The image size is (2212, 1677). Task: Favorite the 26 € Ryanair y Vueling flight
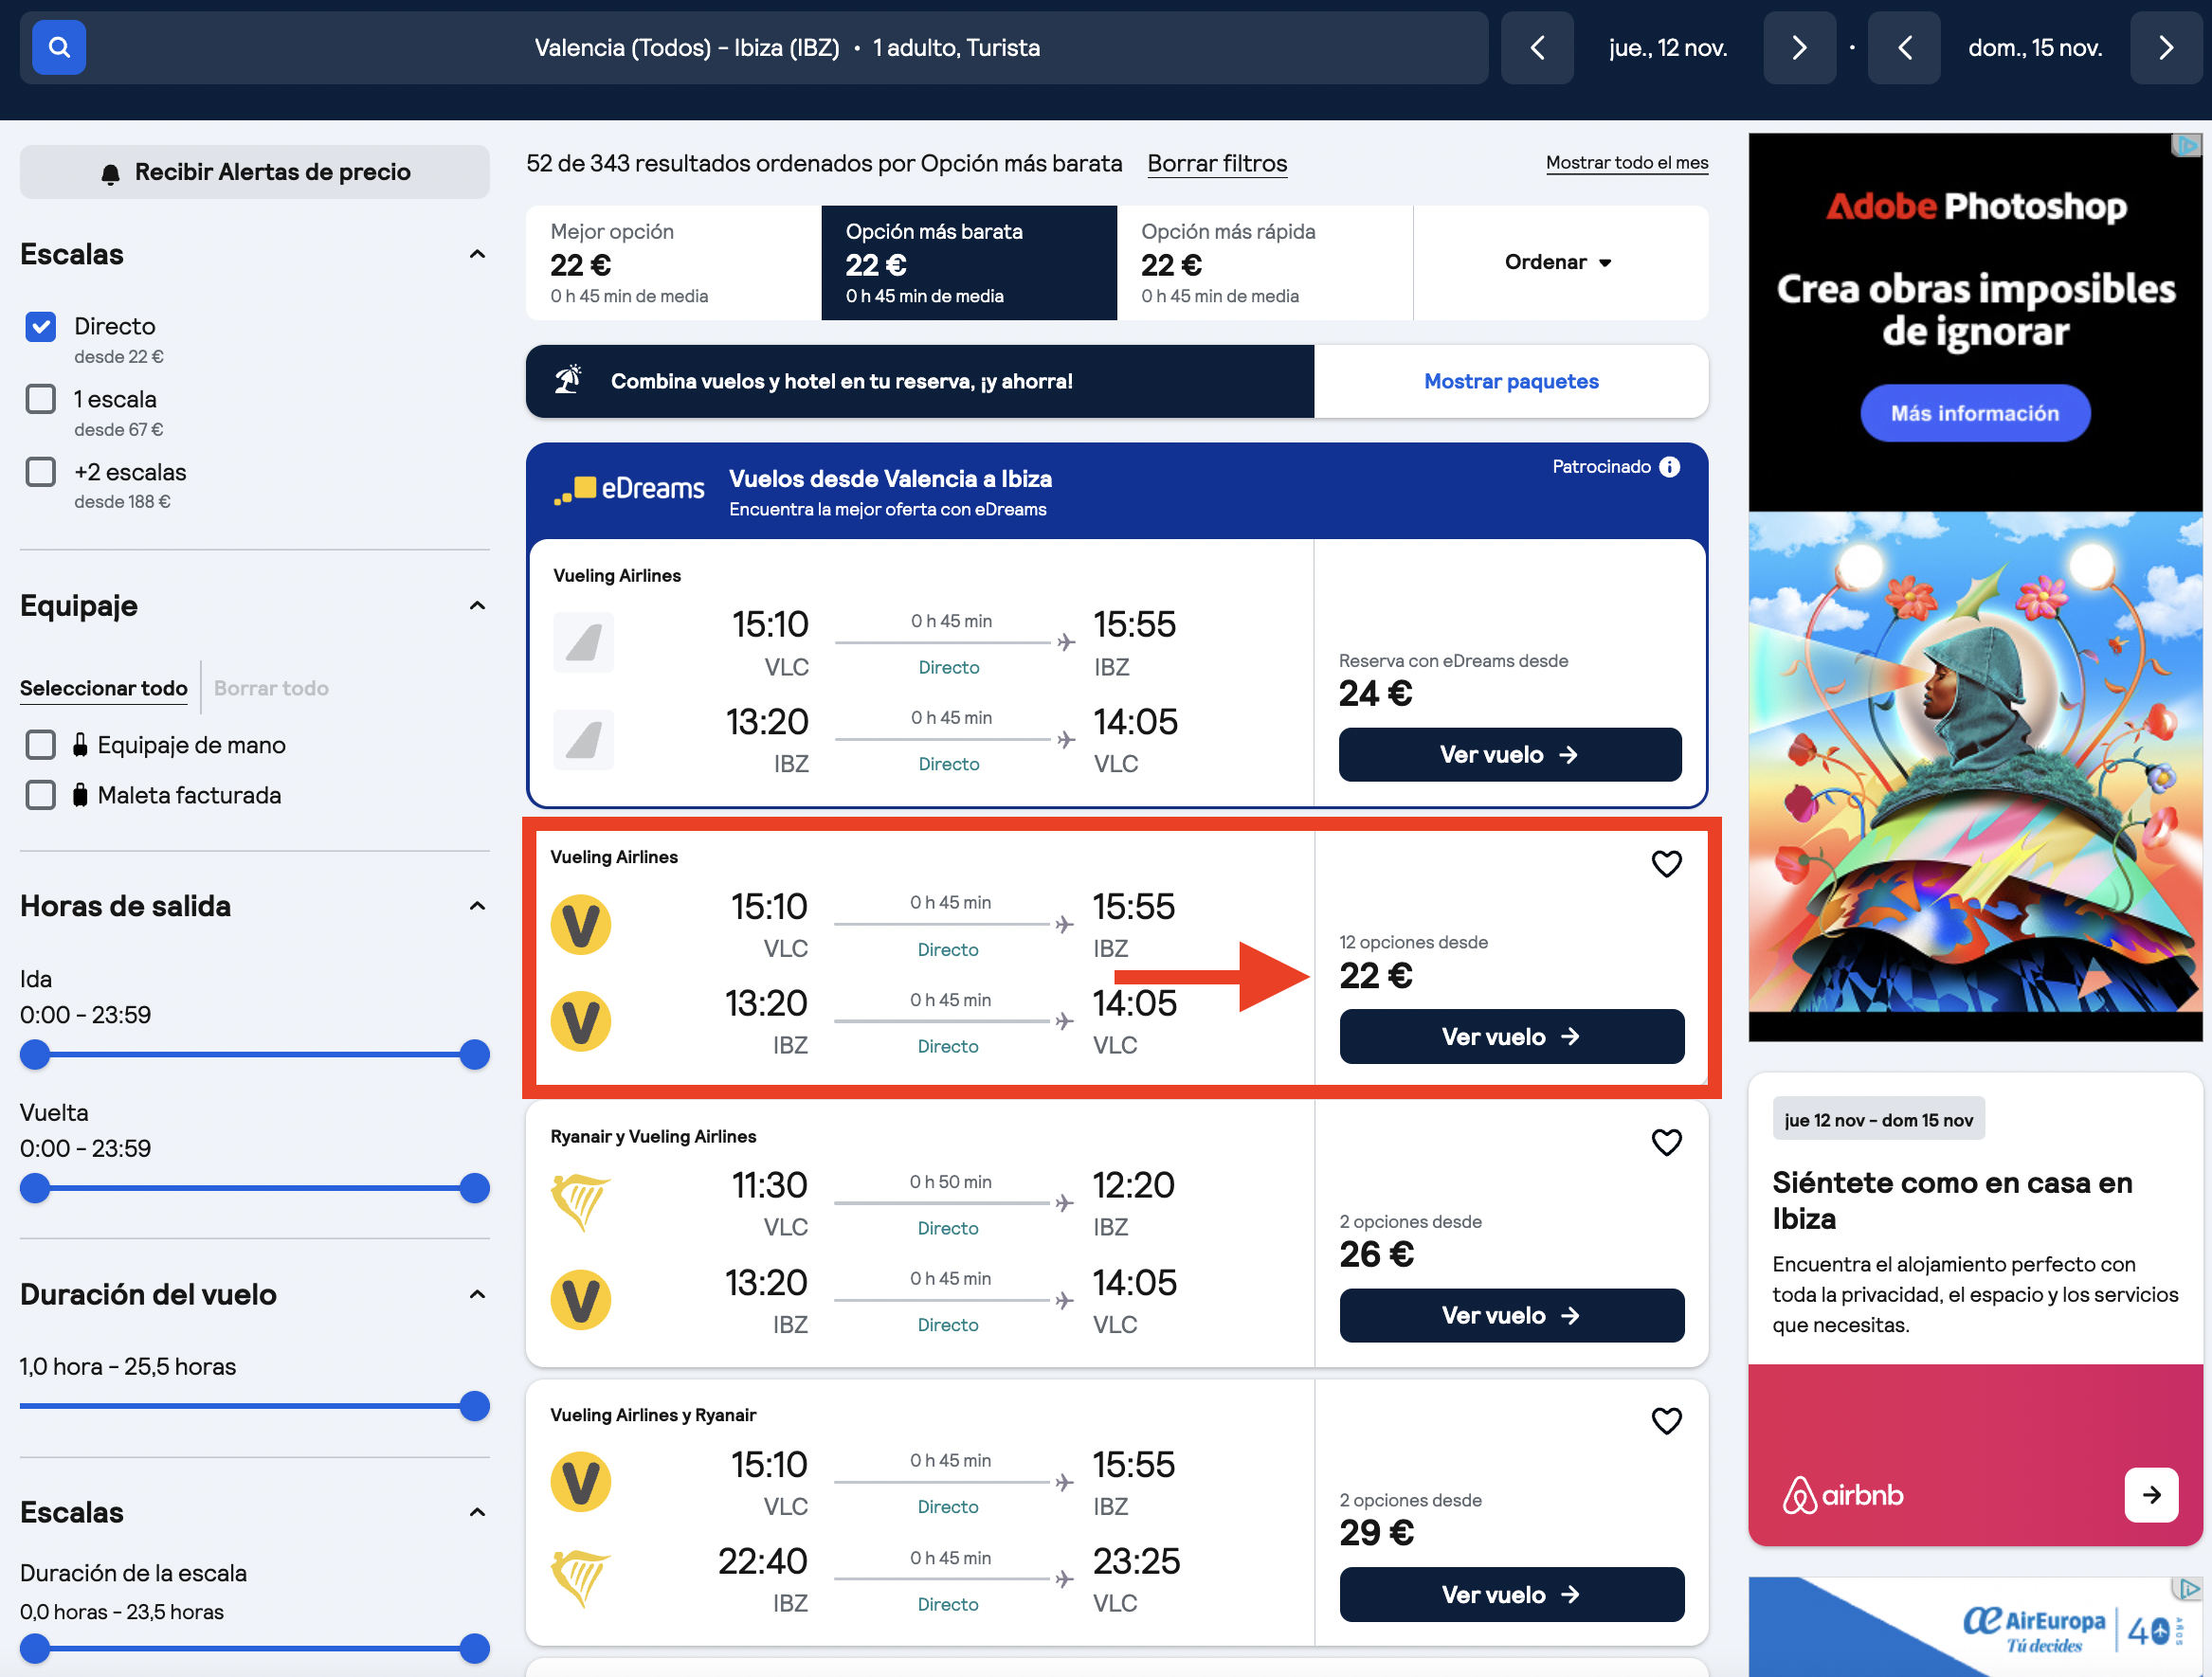(1666, 1142)
